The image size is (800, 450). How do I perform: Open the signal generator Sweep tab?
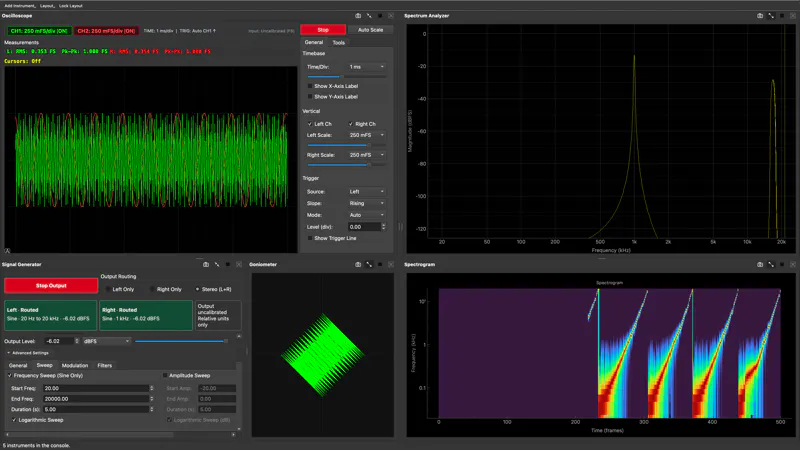[x=44, y=365]
